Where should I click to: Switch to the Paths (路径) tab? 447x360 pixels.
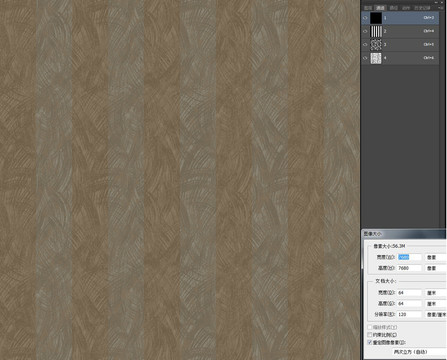[x=394, y=8]
